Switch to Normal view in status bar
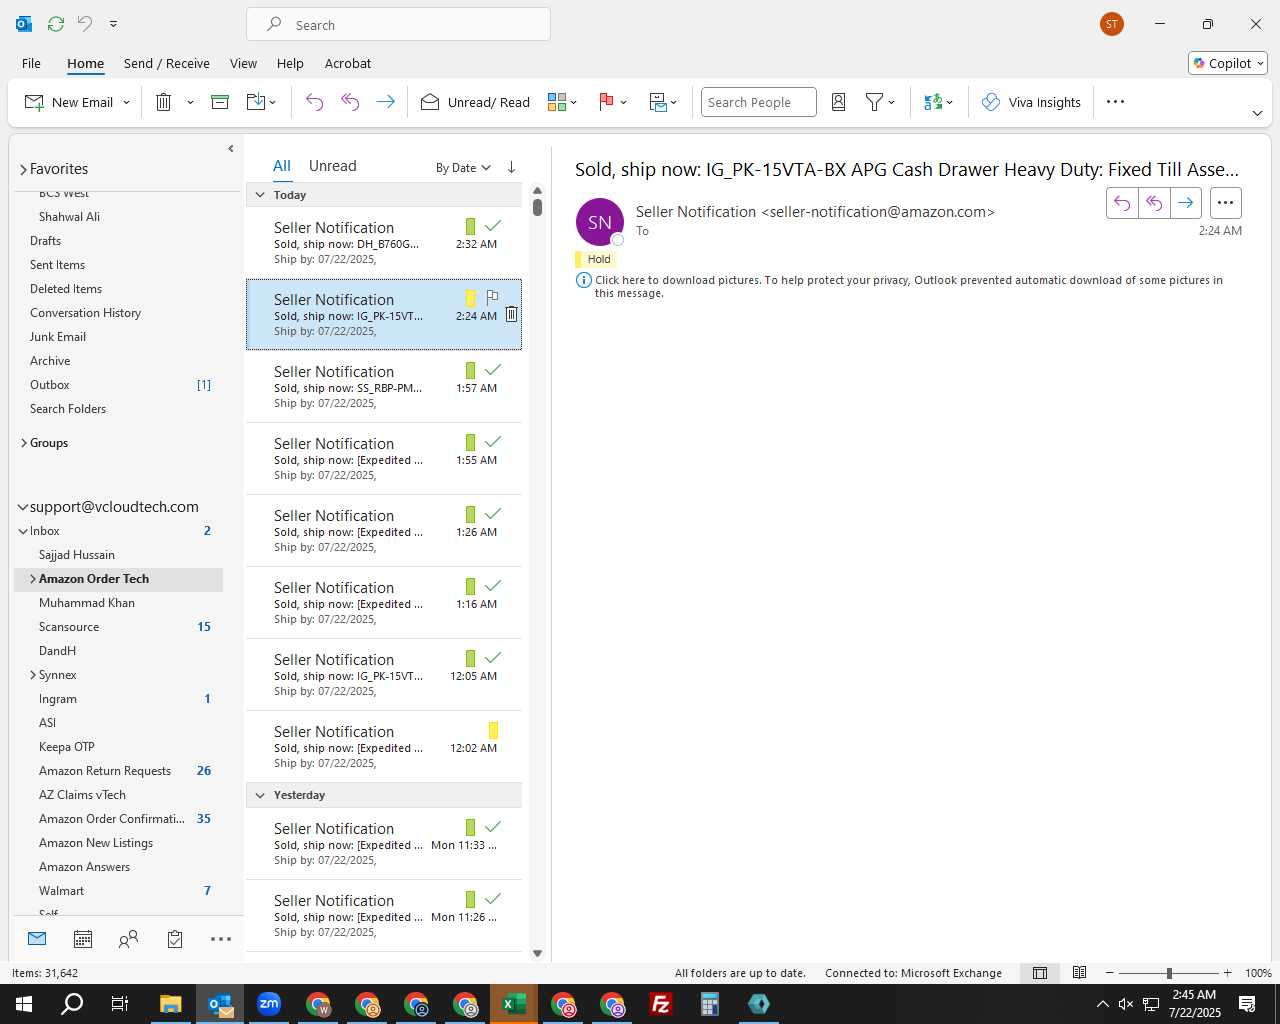This screenshot has height=1024, width=1280. [x=1040, y=973]
